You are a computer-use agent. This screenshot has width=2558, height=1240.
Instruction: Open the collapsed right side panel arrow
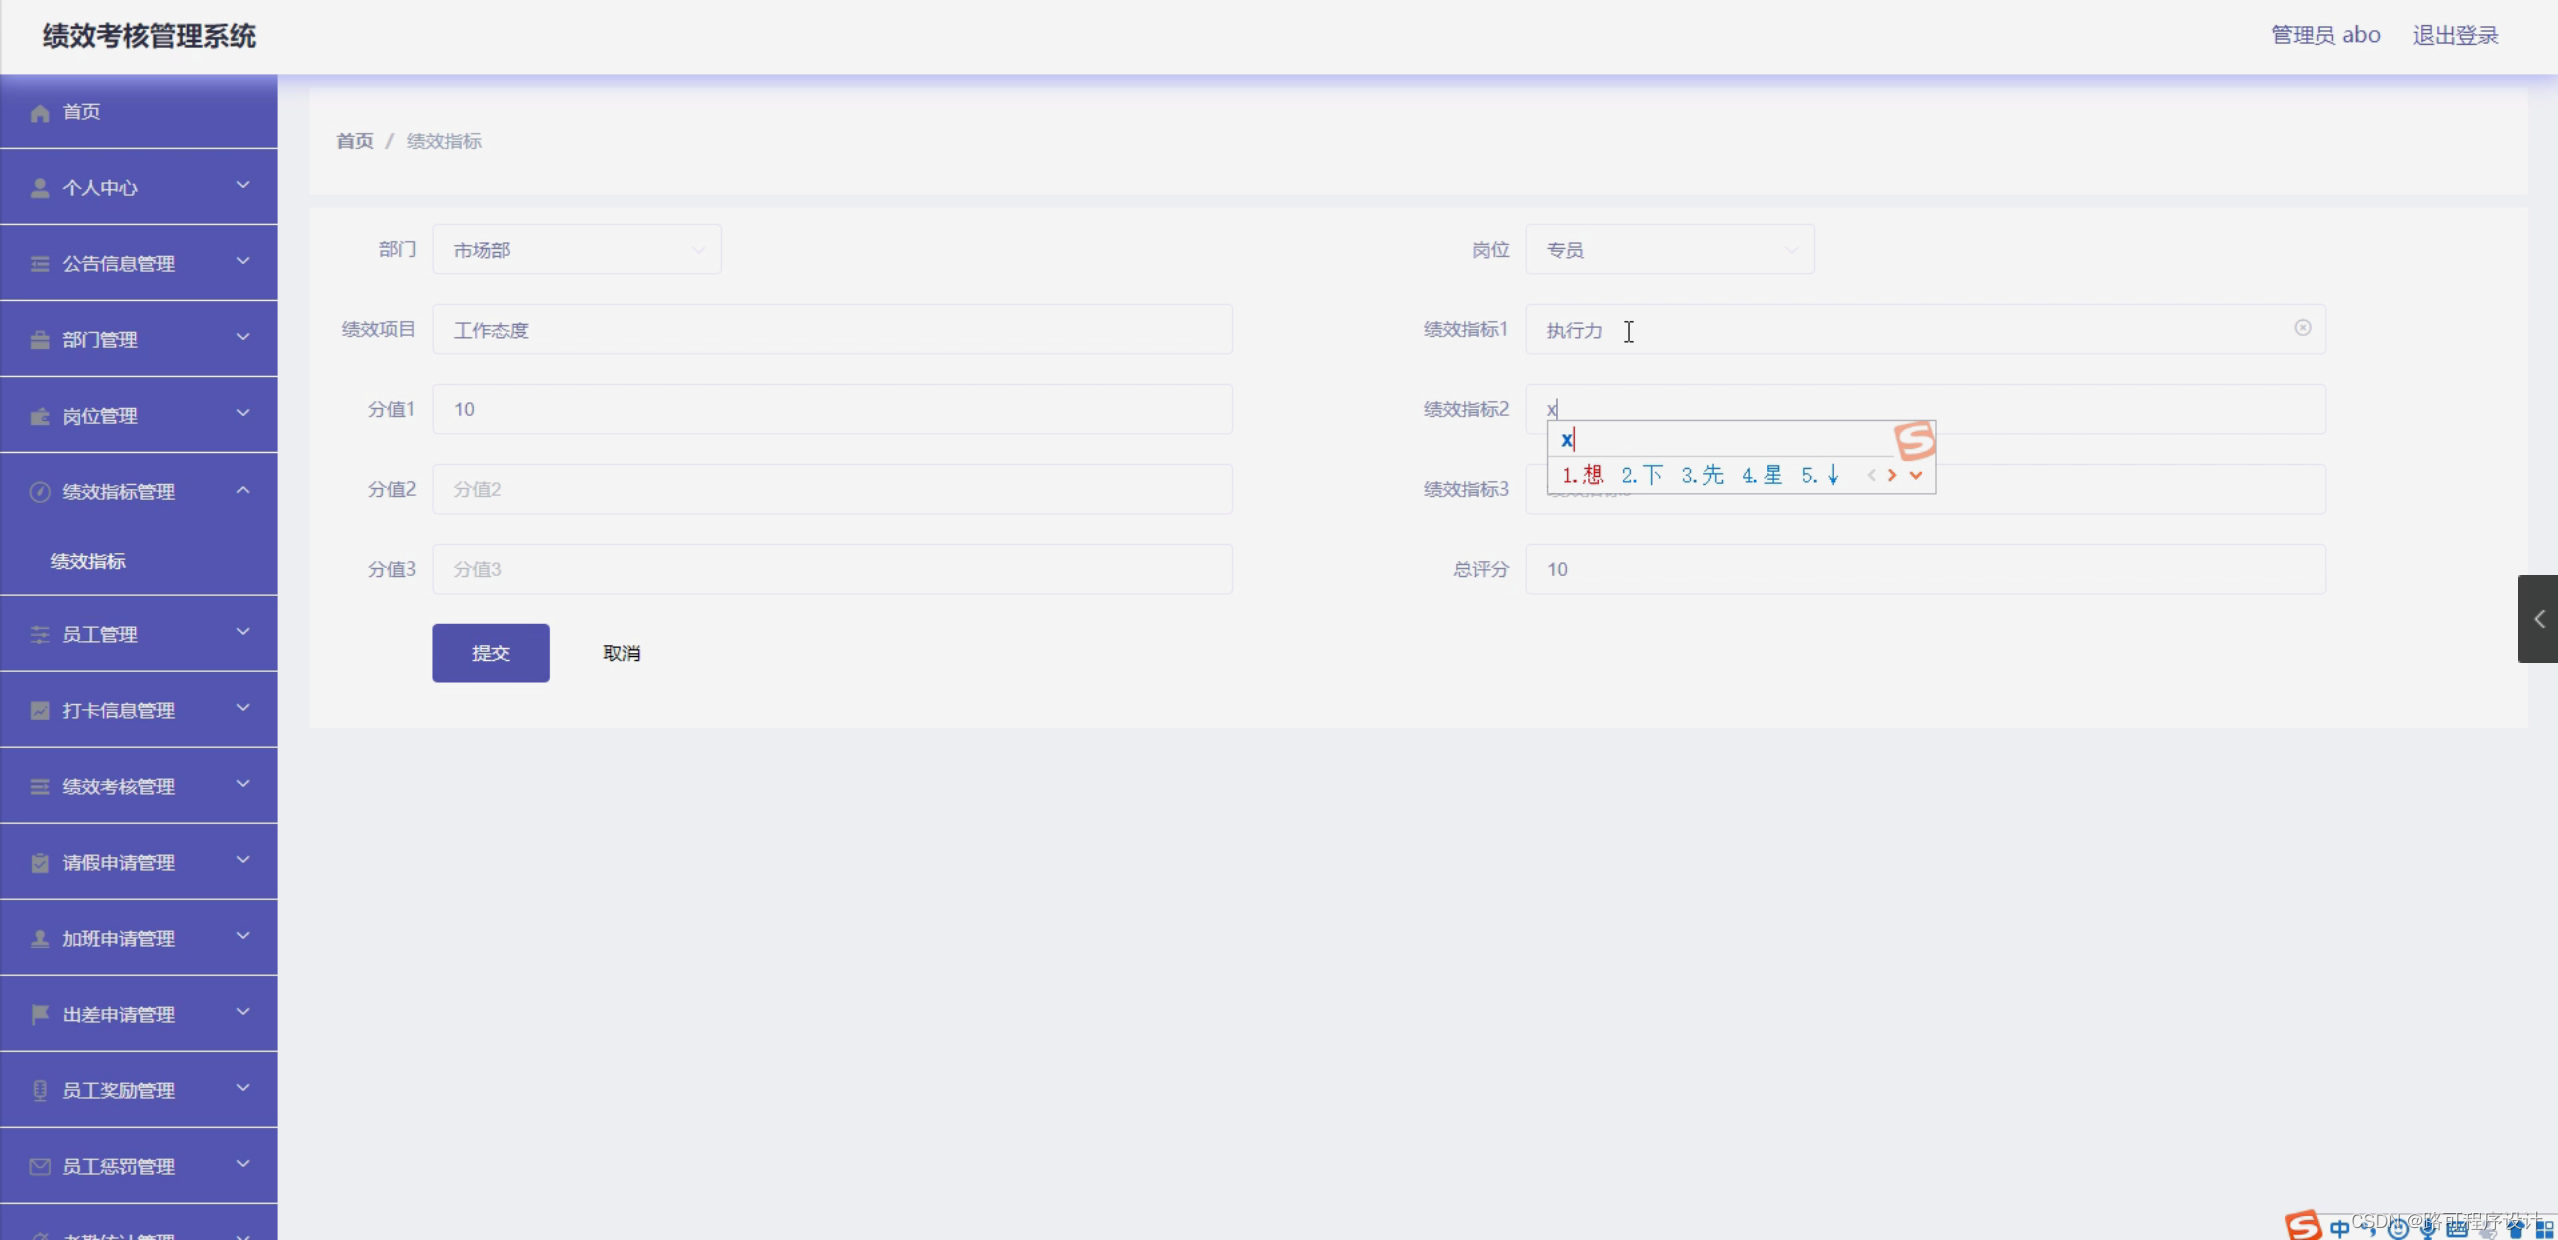[x=2538, y=619]
